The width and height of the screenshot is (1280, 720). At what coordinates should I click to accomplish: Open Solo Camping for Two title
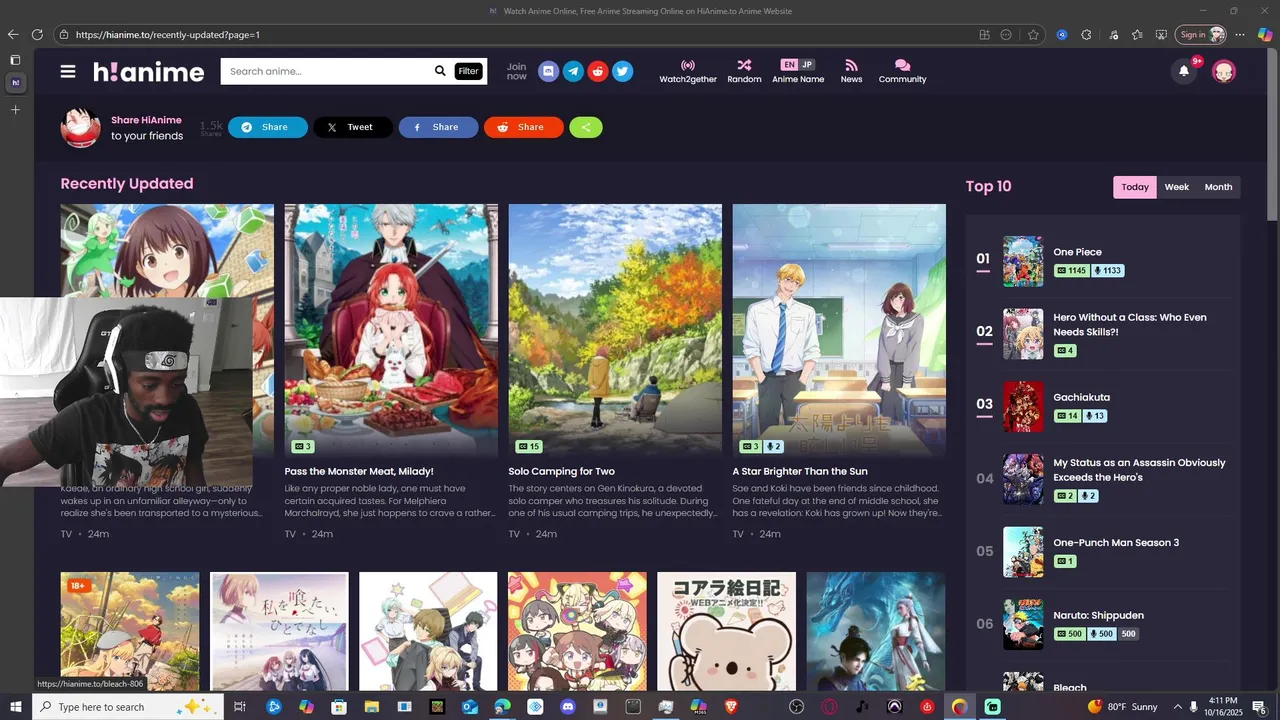562,471
